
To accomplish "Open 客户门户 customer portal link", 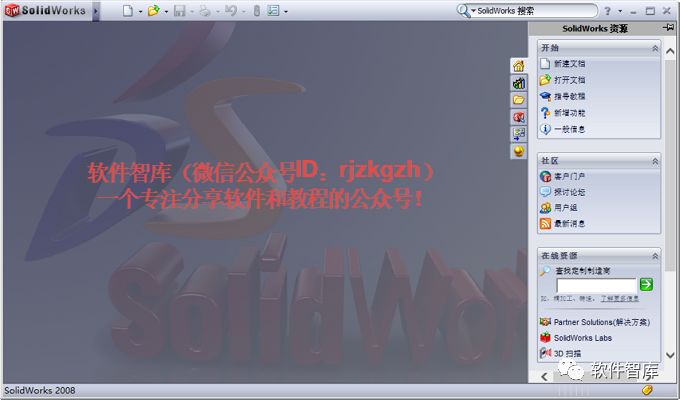I will [569, 177].
